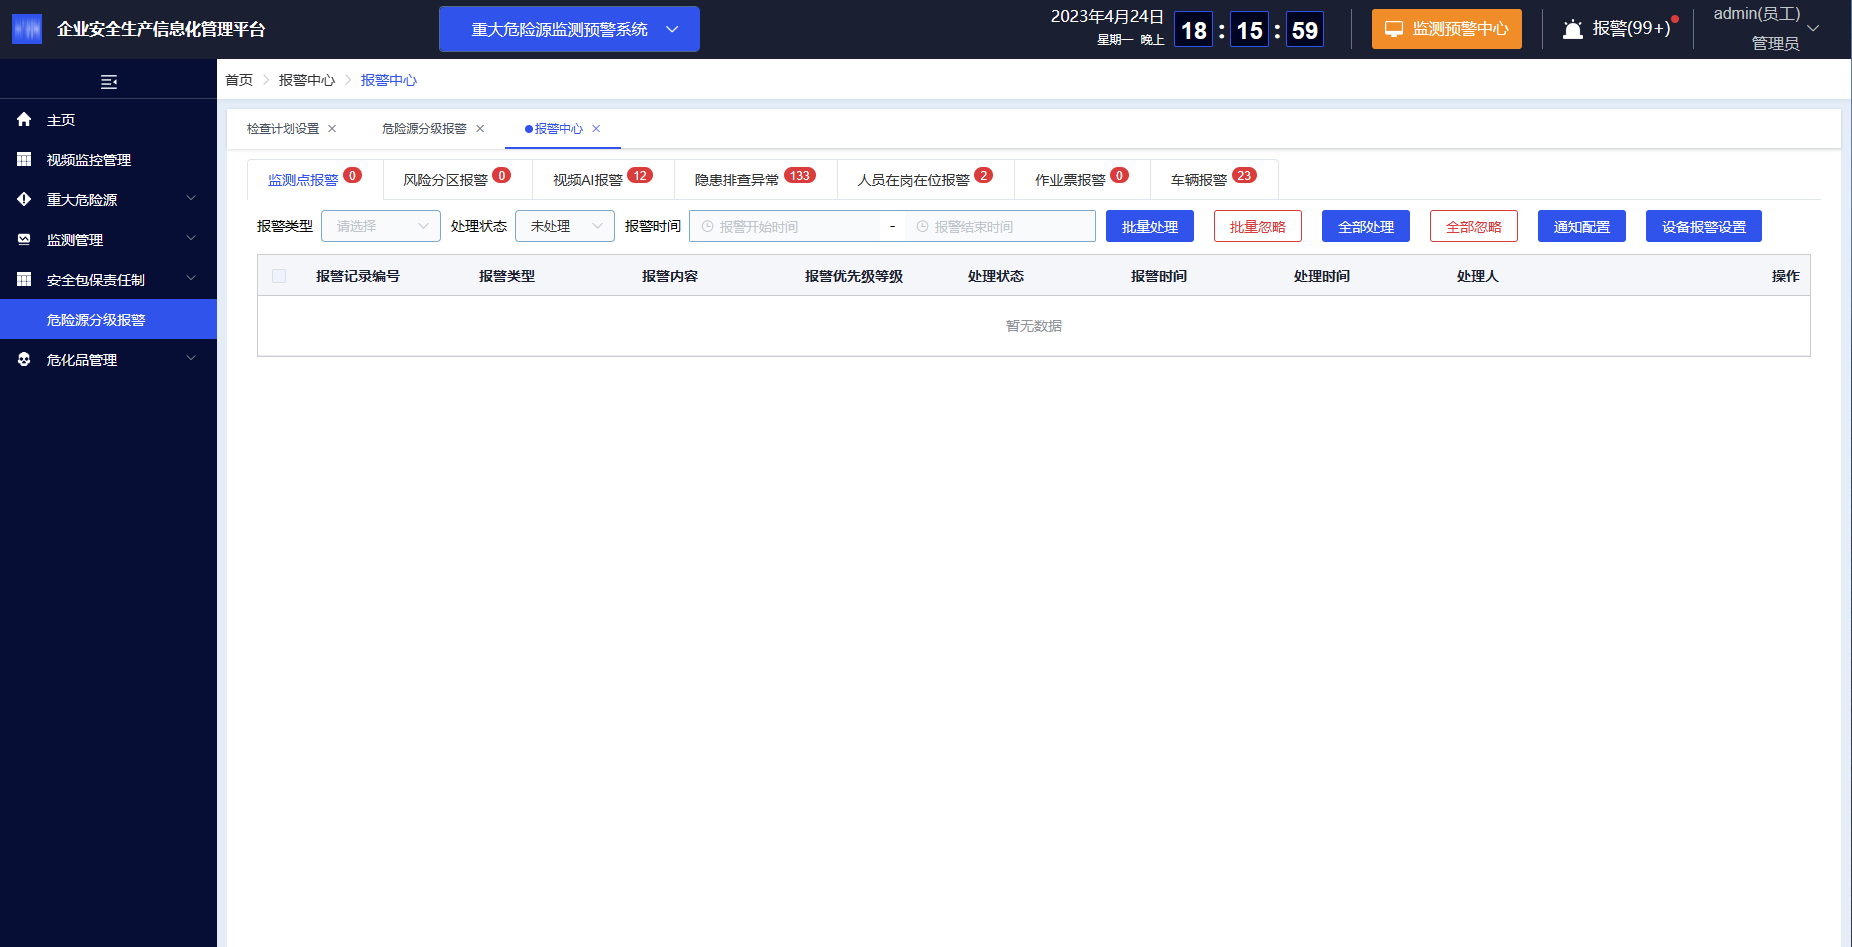Click the grid icon beside 视频监控管理

(24, 160)
